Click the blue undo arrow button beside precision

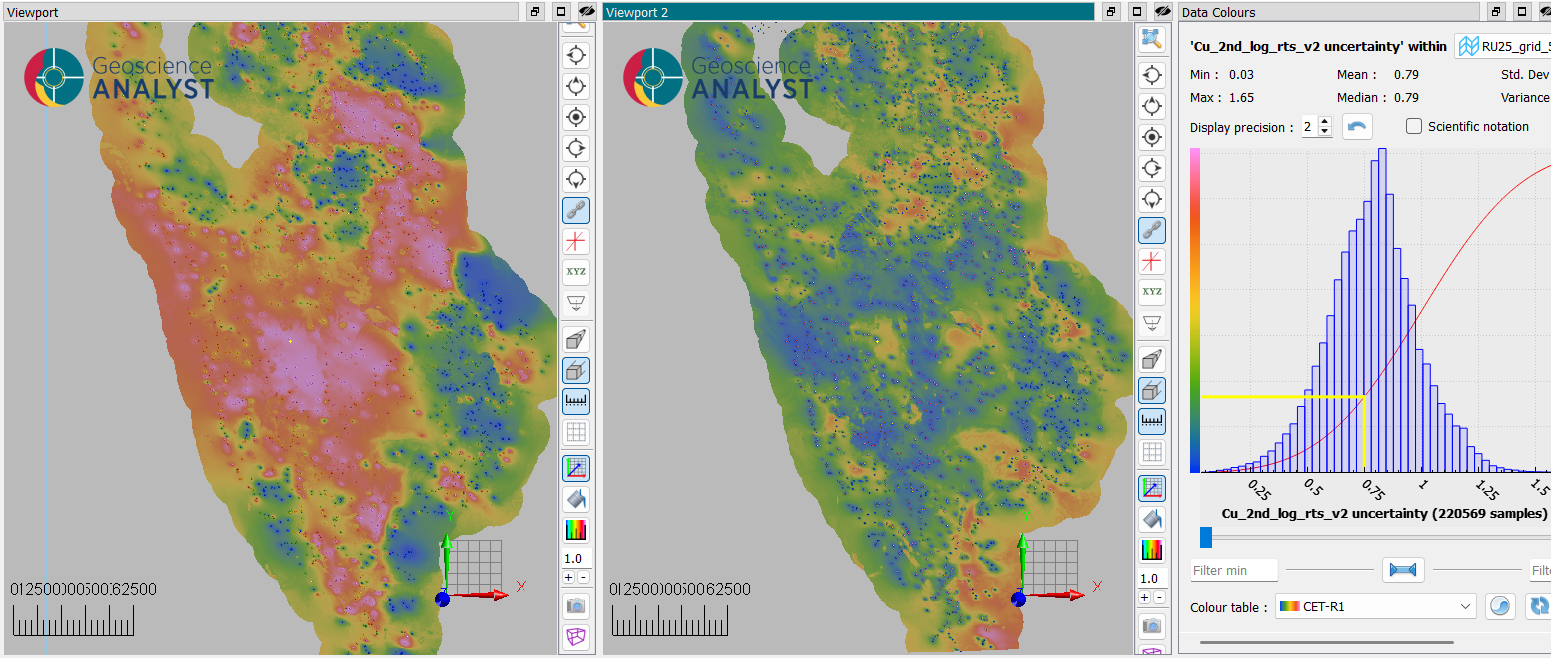(1357, 127)
